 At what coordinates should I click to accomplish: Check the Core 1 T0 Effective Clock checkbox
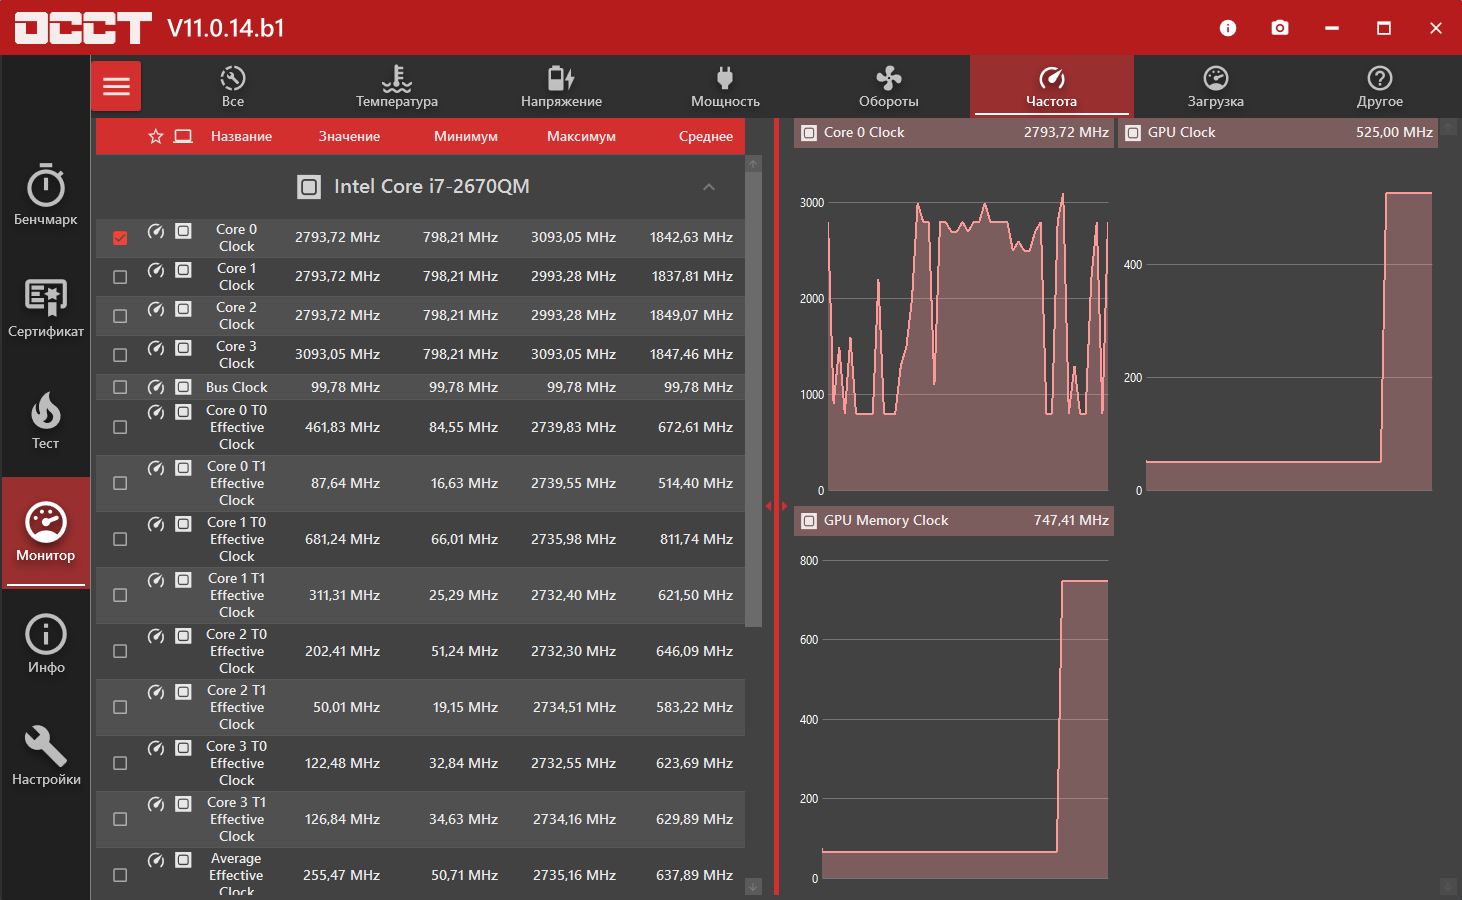coord(120,539)
